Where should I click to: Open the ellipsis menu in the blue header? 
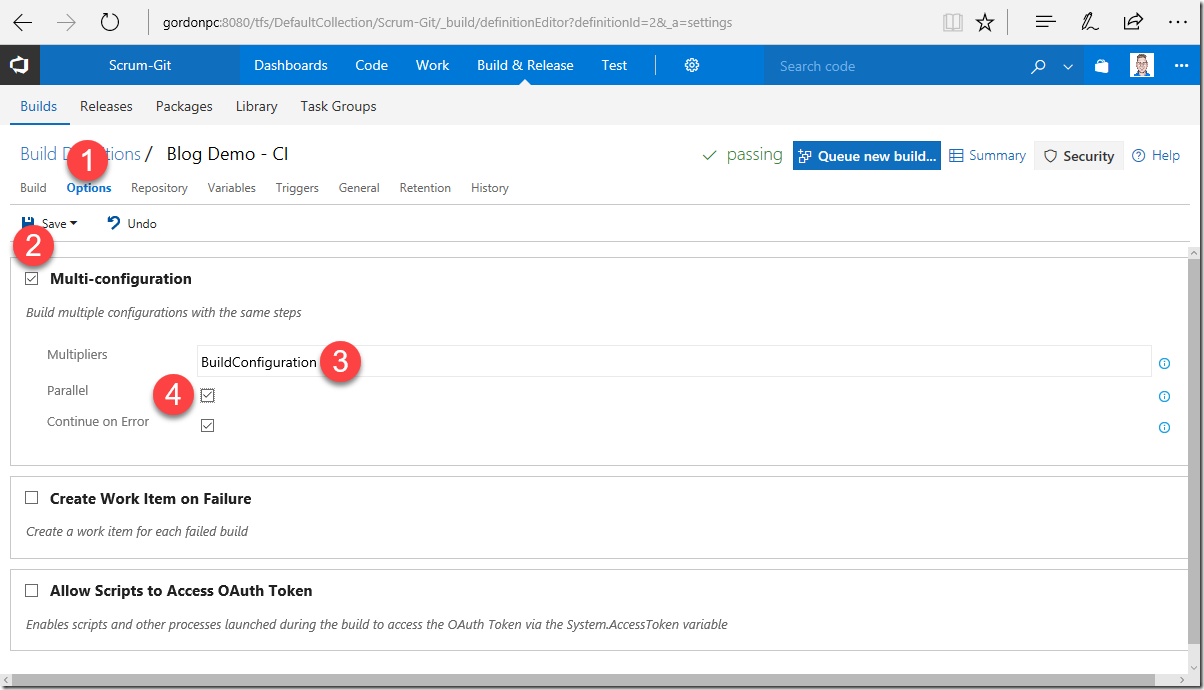coord(1182,66)
